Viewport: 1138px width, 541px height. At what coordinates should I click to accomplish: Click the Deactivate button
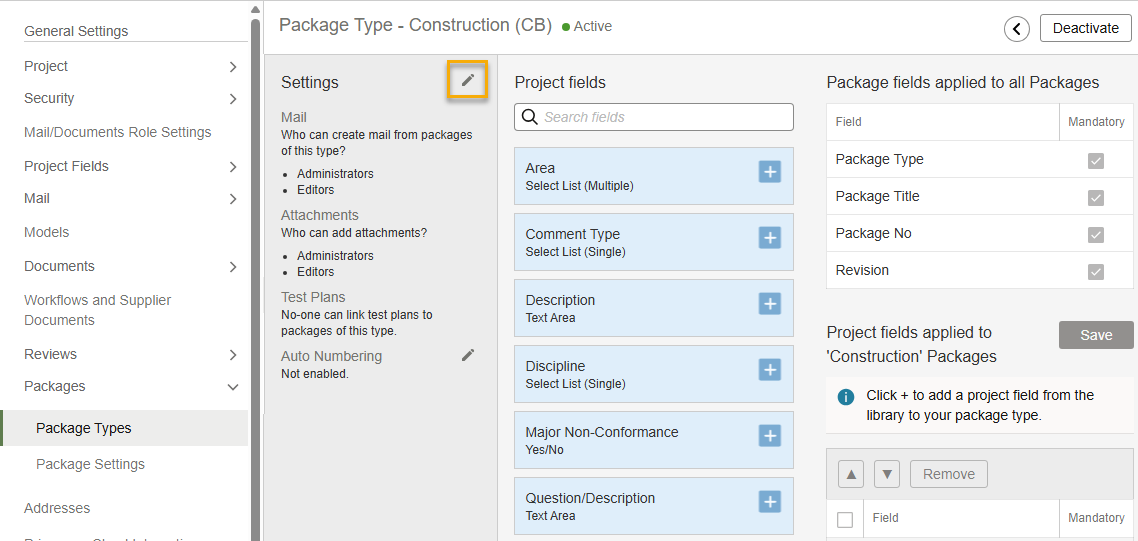pos(1085,28)
